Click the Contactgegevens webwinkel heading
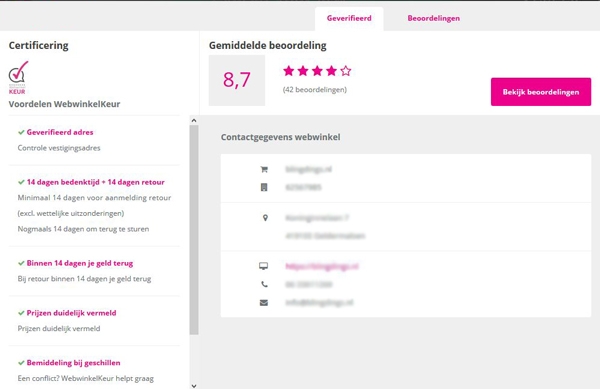600x389 pixels. coord(280,137)
